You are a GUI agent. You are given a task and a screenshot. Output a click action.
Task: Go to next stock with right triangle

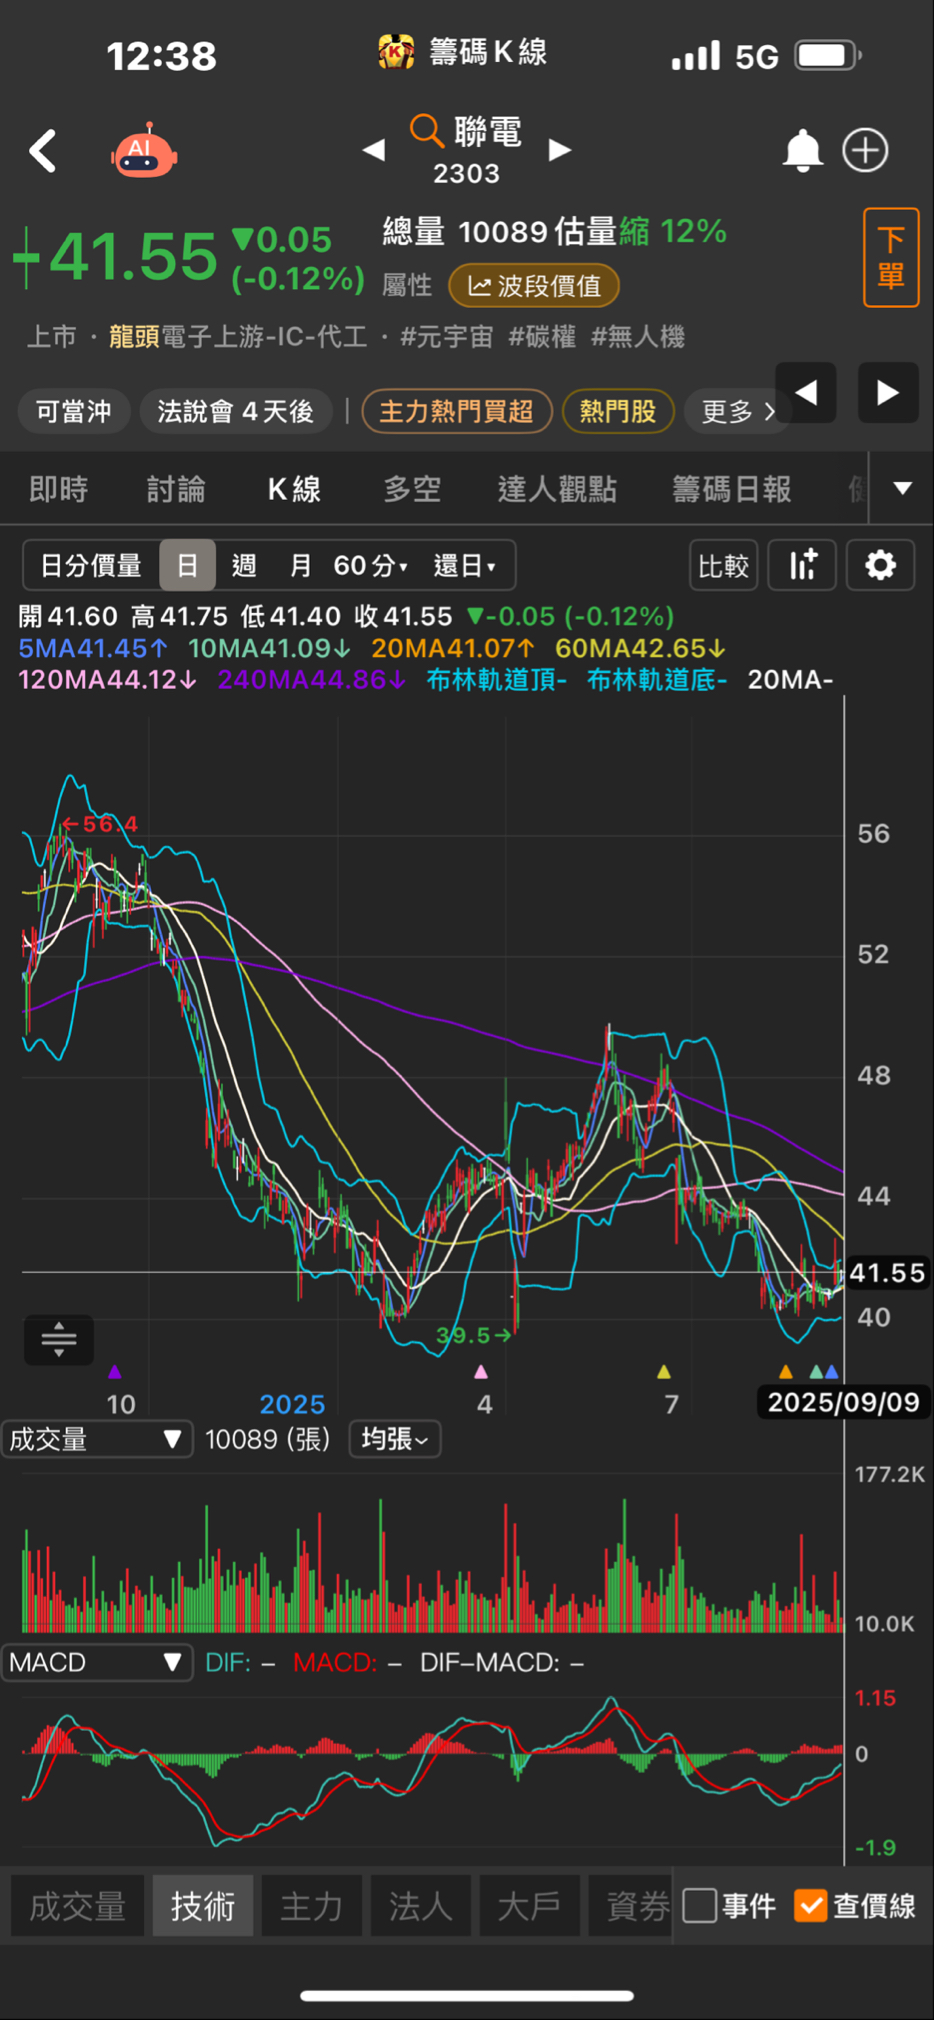[x=560, y=150]
